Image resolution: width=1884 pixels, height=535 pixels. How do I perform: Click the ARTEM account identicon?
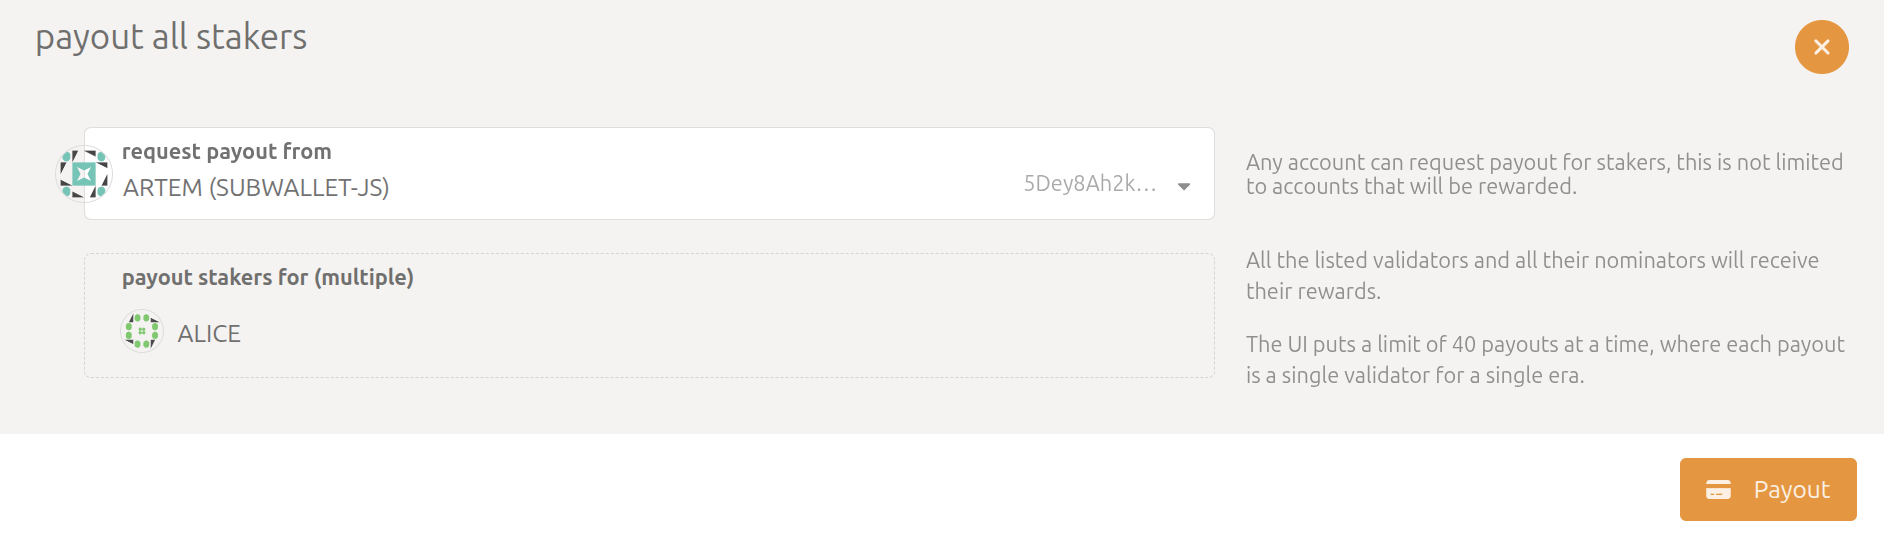pyautogui.click(x=84, y=174)
